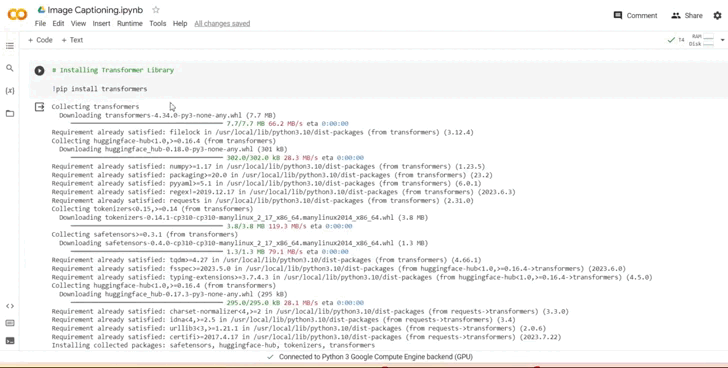Click the Installing Transformer Library comment
Screen dimensions: 728x368
click(x=113, y=71)
